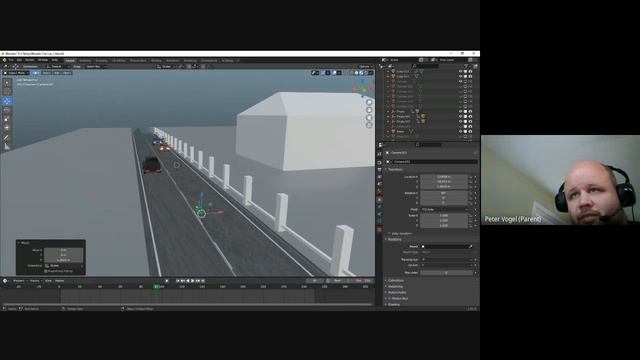Toggle render camera icon of Empty row
Image resolution: width=640 pixels, height=360 pixels.
[470, 111]
